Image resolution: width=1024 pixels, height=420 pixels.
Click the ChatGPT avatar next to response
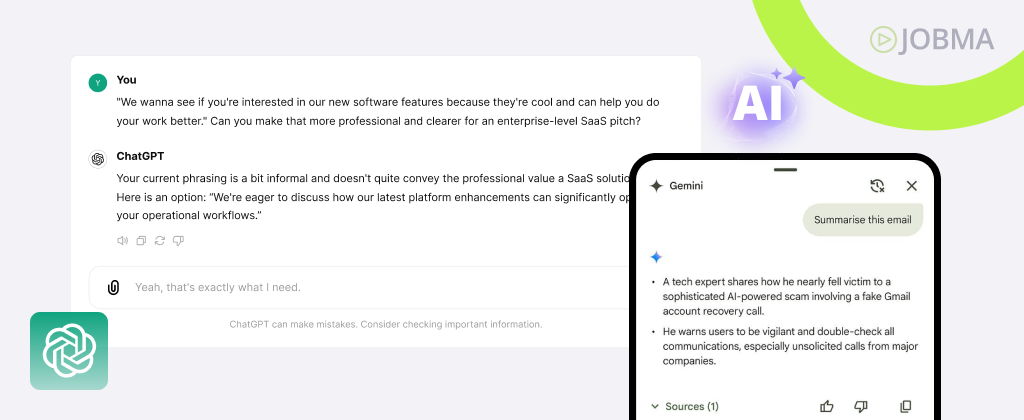coord(98,159)
